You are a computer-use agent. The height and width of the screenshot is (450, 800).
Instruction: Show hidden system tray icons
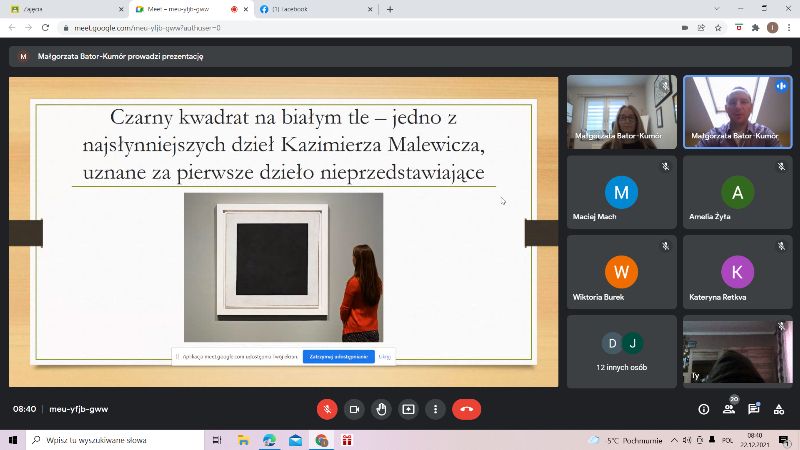coord(674,440)
